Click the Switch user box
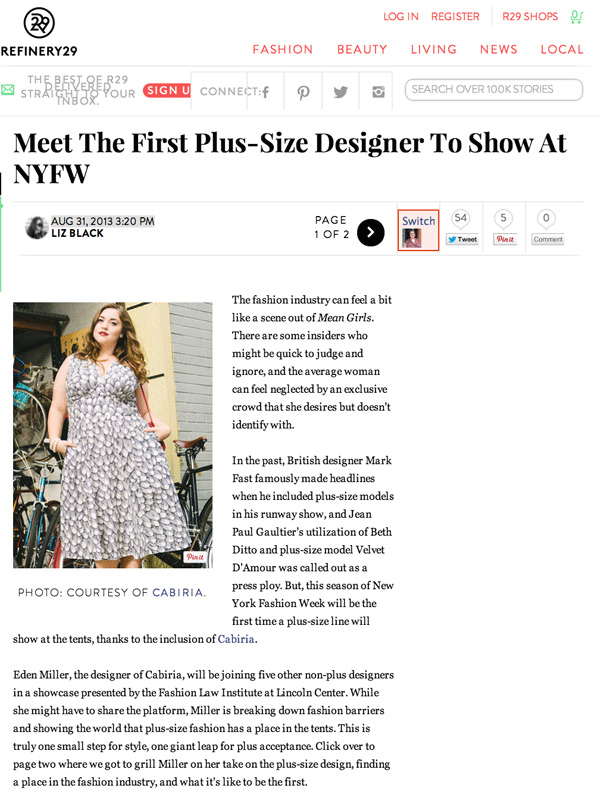Image resolution: width=600 pixels, height=807 pixels. [x=418, y=230]
